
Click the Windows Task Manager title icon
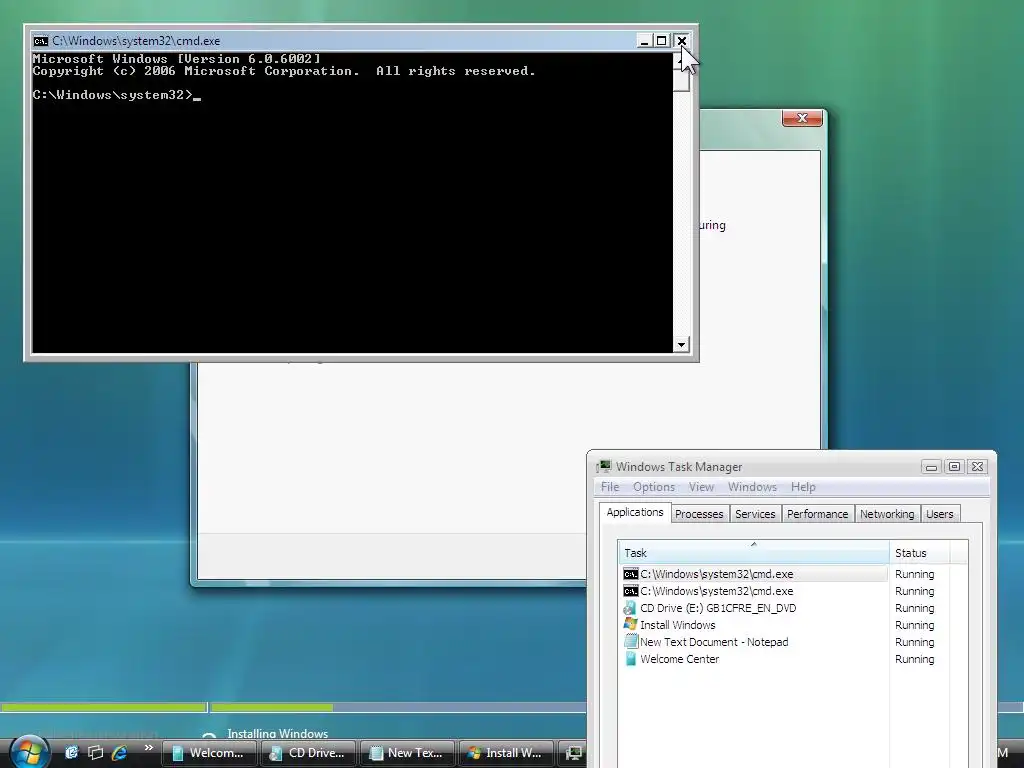point(605,466)
